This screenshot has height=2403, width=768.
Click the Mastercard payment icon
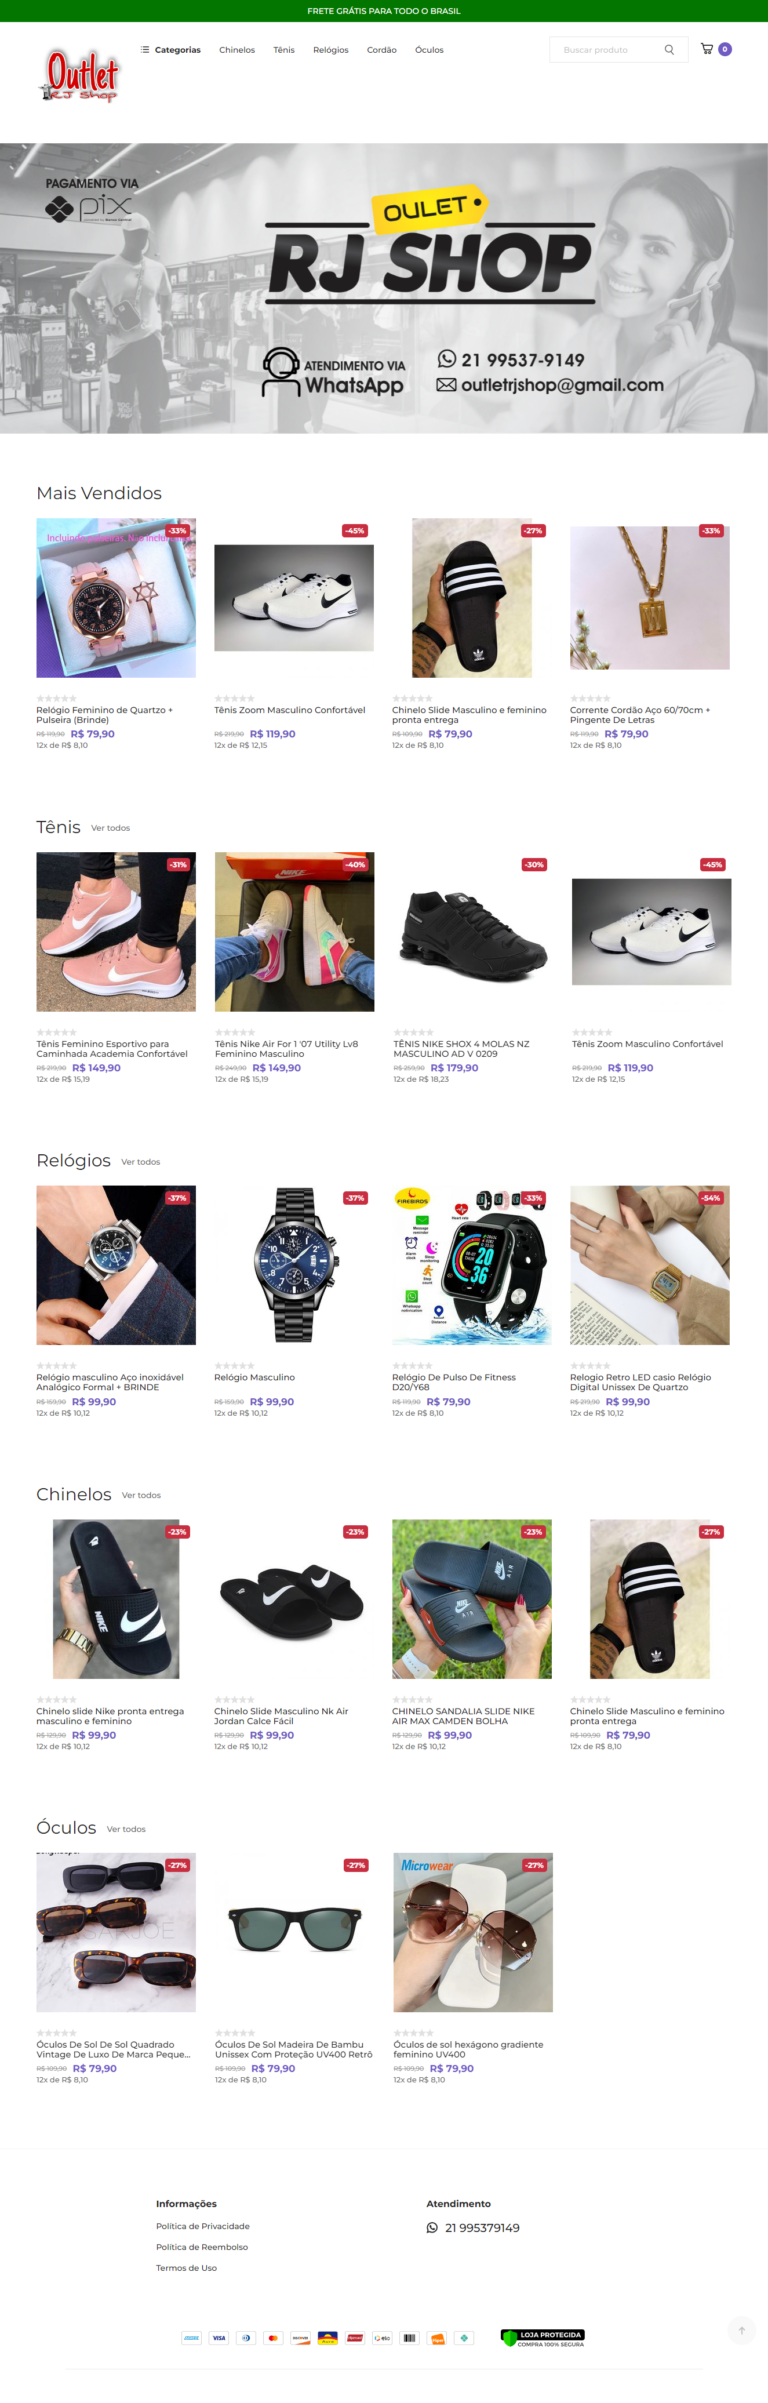pos(273,2338)
